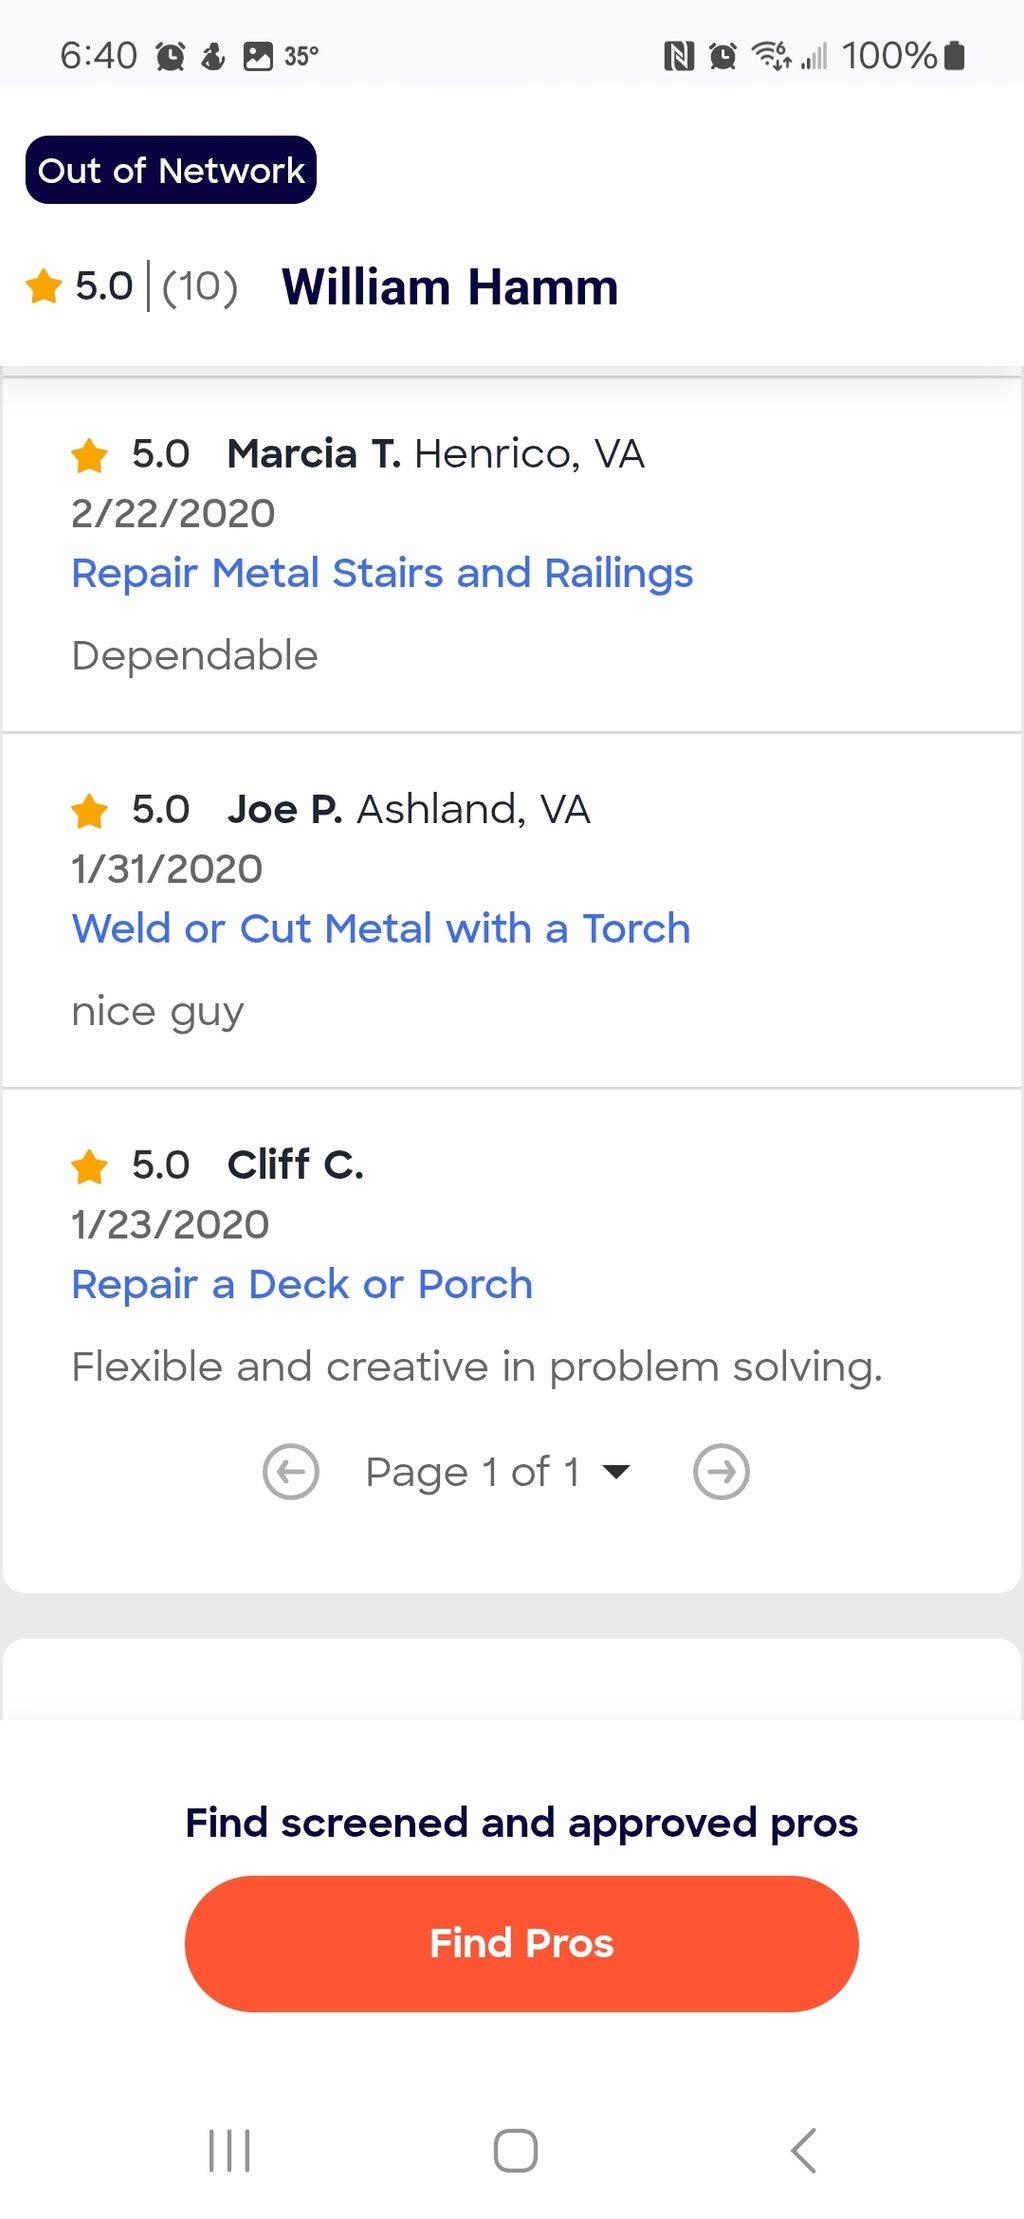Image resolution: width=1024 pixels, height=2219 pixels.
Task: Tap the star icon on Cliff C. review
Action: 90,1166
